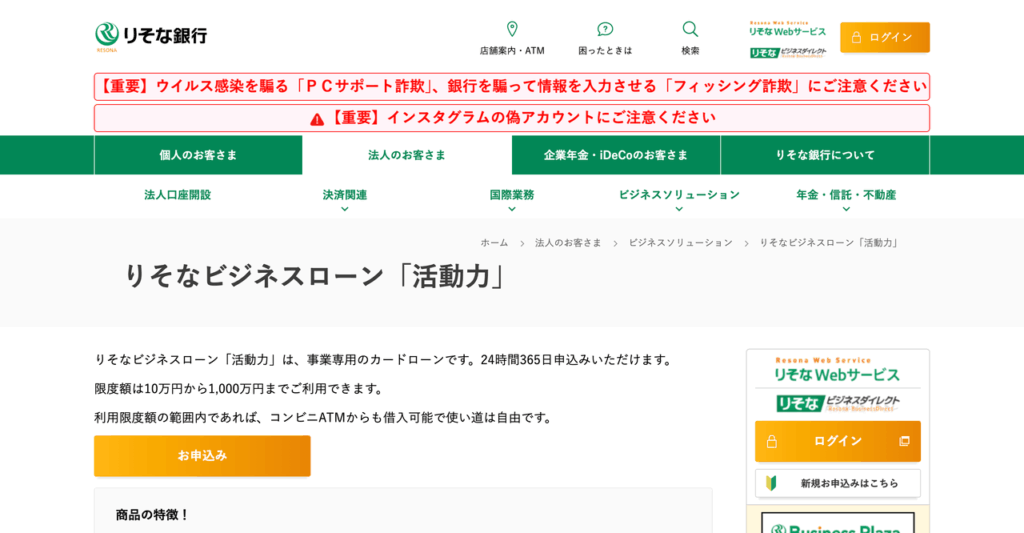Click the Business Plaza banner
Viewport: 1024px width, 533px height.
point(838,523)
